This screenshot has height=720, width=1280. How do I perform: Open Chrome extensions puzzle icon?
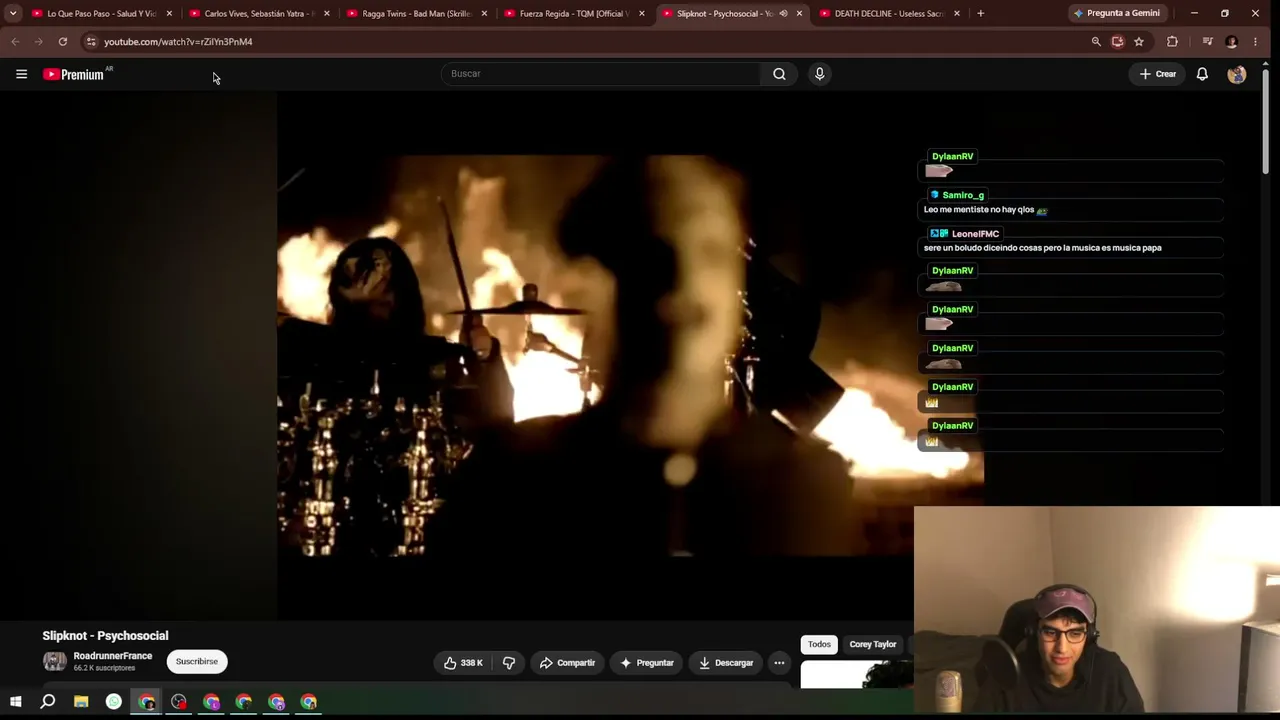[x=1172, y=42]
